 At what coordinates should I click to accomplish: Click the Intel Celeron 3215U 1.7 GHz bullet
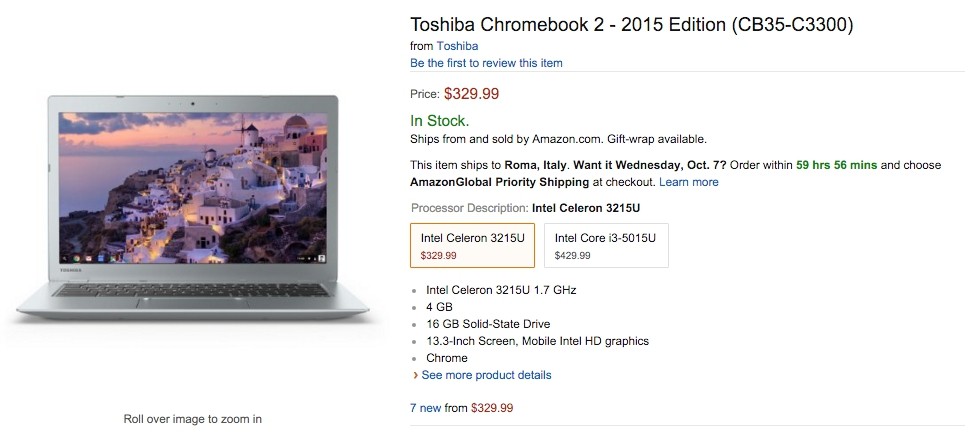pos(501,290)
